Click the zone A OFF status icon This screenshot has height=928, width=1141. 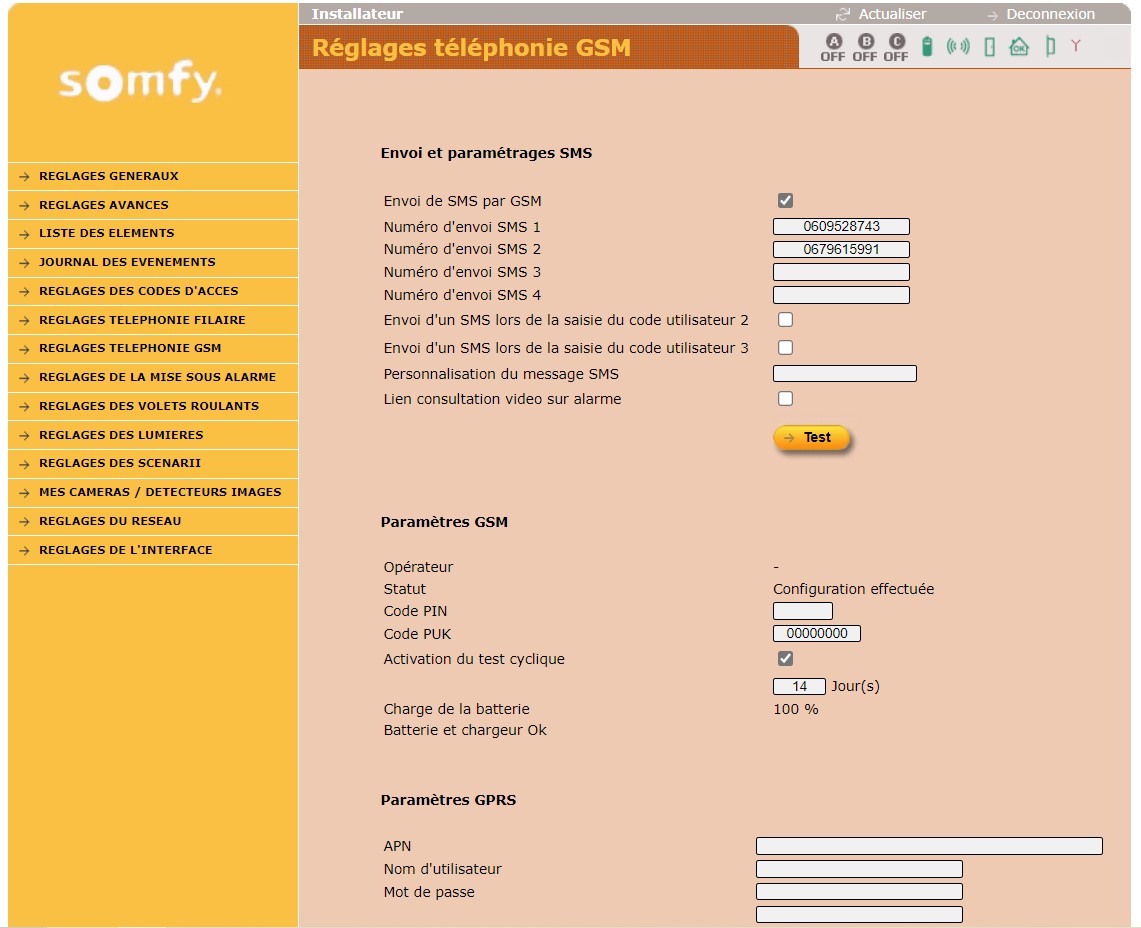click(x=833, y=47)
